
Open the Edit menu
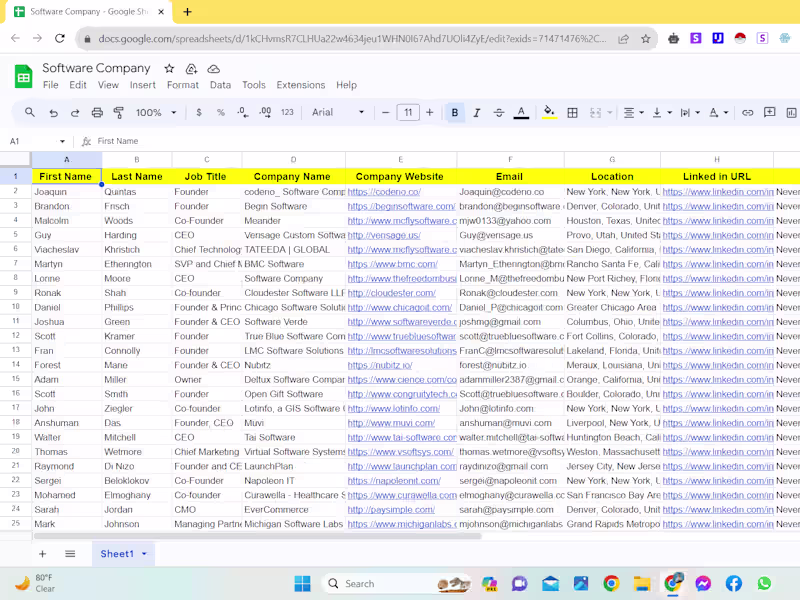pyautogui.click(x=78, y=85)
